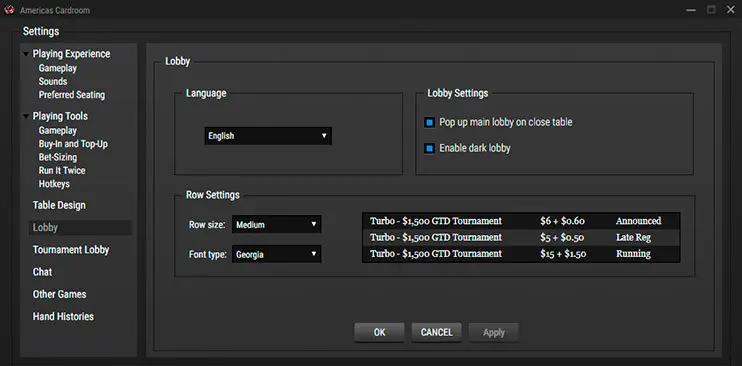The height and width of the screenshot is (366, 742).
Task: Collapse the Playing Experience tree section
Action: pos(26,54)
